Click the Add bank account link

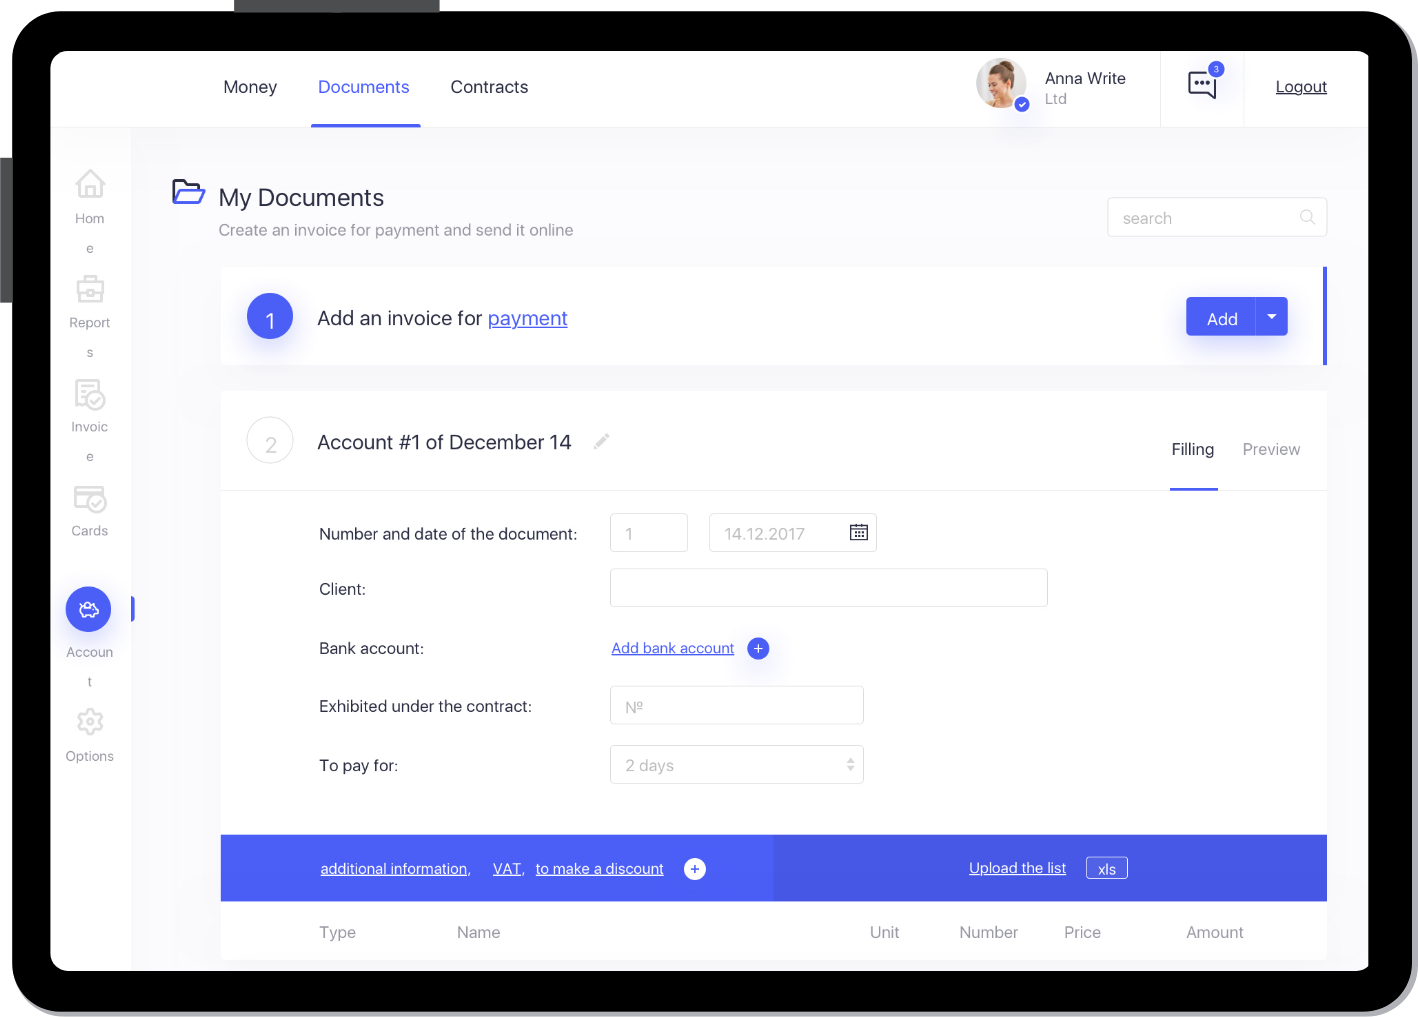click(x=673, y=648)
